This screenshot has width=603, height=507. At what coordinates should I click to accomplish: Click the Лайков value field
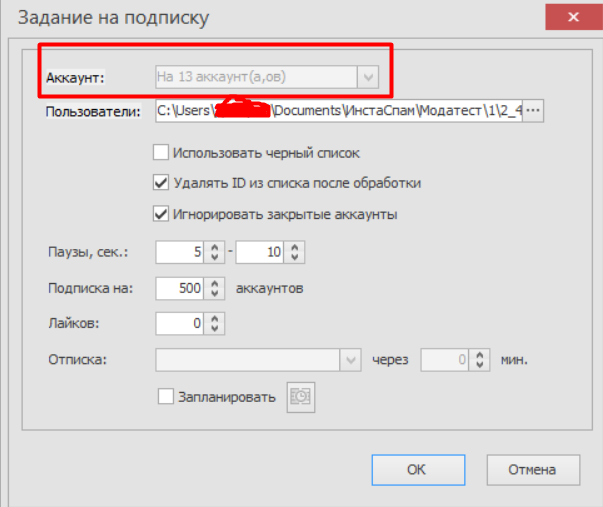pyautogui.click(x=180, y=324)
